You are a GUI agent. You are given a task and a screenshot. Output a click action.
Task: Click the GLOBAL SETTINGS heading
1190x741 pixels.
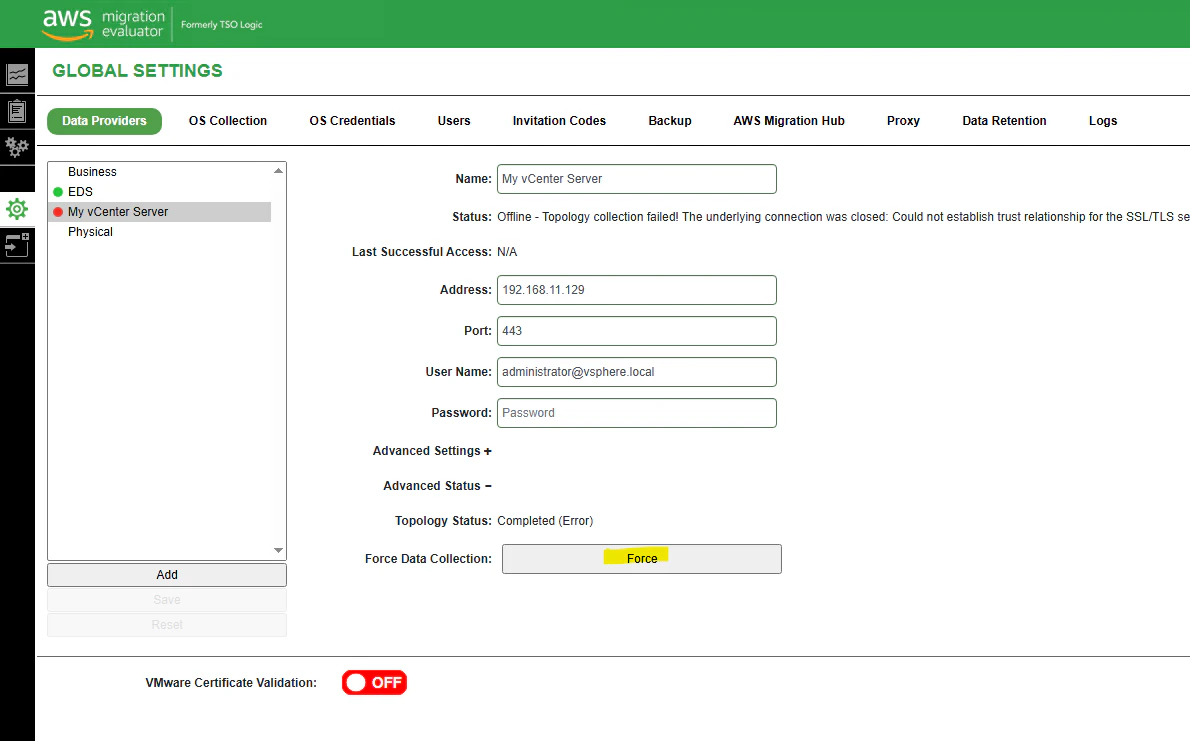pos(137,71)
